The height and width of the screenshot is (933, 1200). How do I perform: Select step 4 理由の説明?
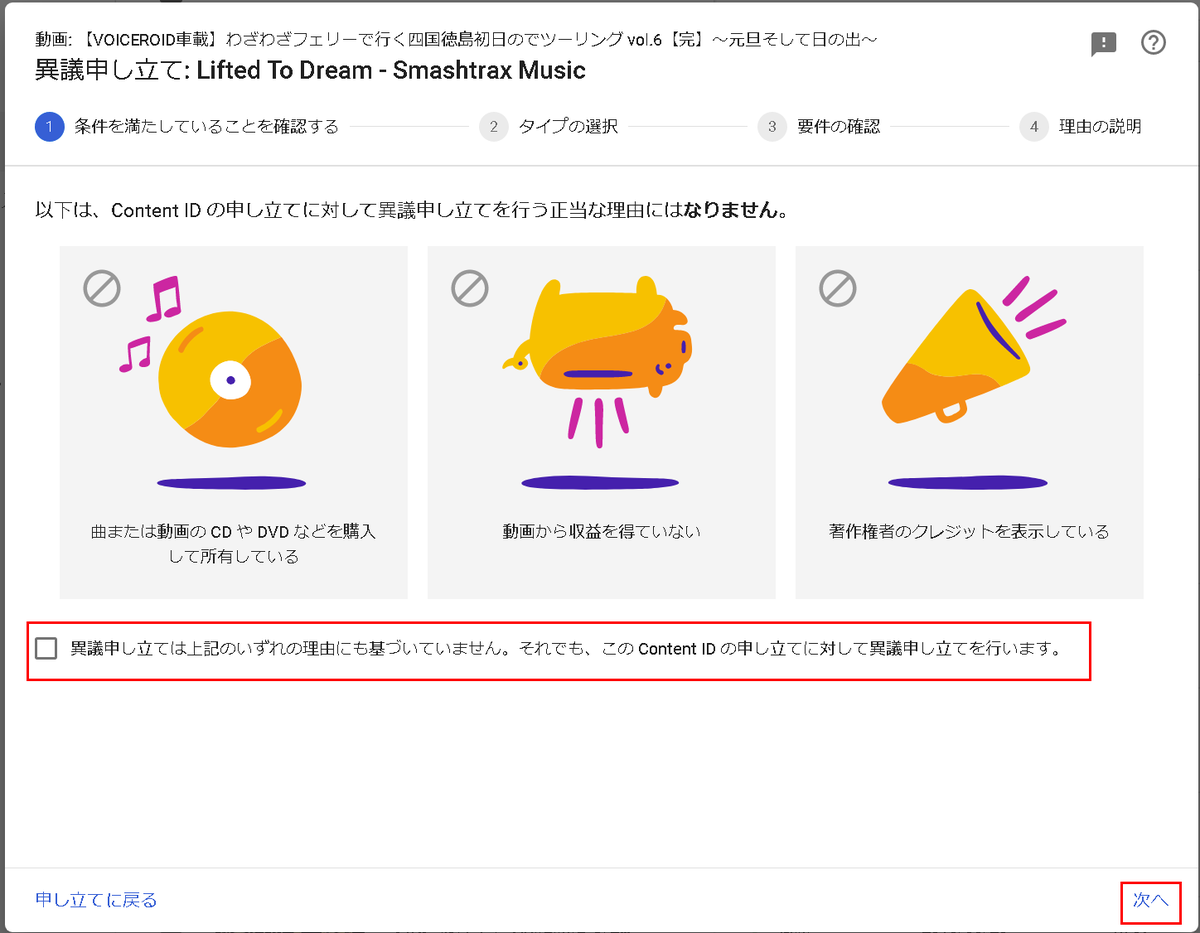[1081, 127]
